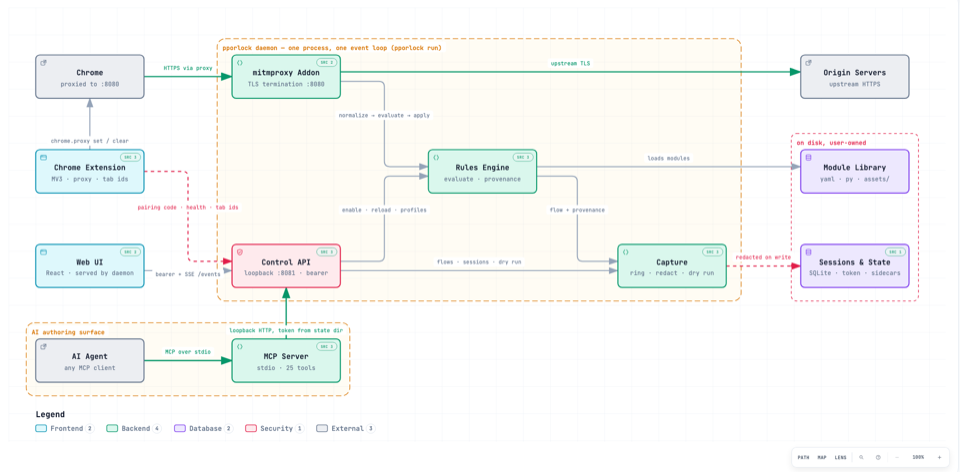Select the Module Library node title
Screen dimensions: 960x472
(855, 167)
